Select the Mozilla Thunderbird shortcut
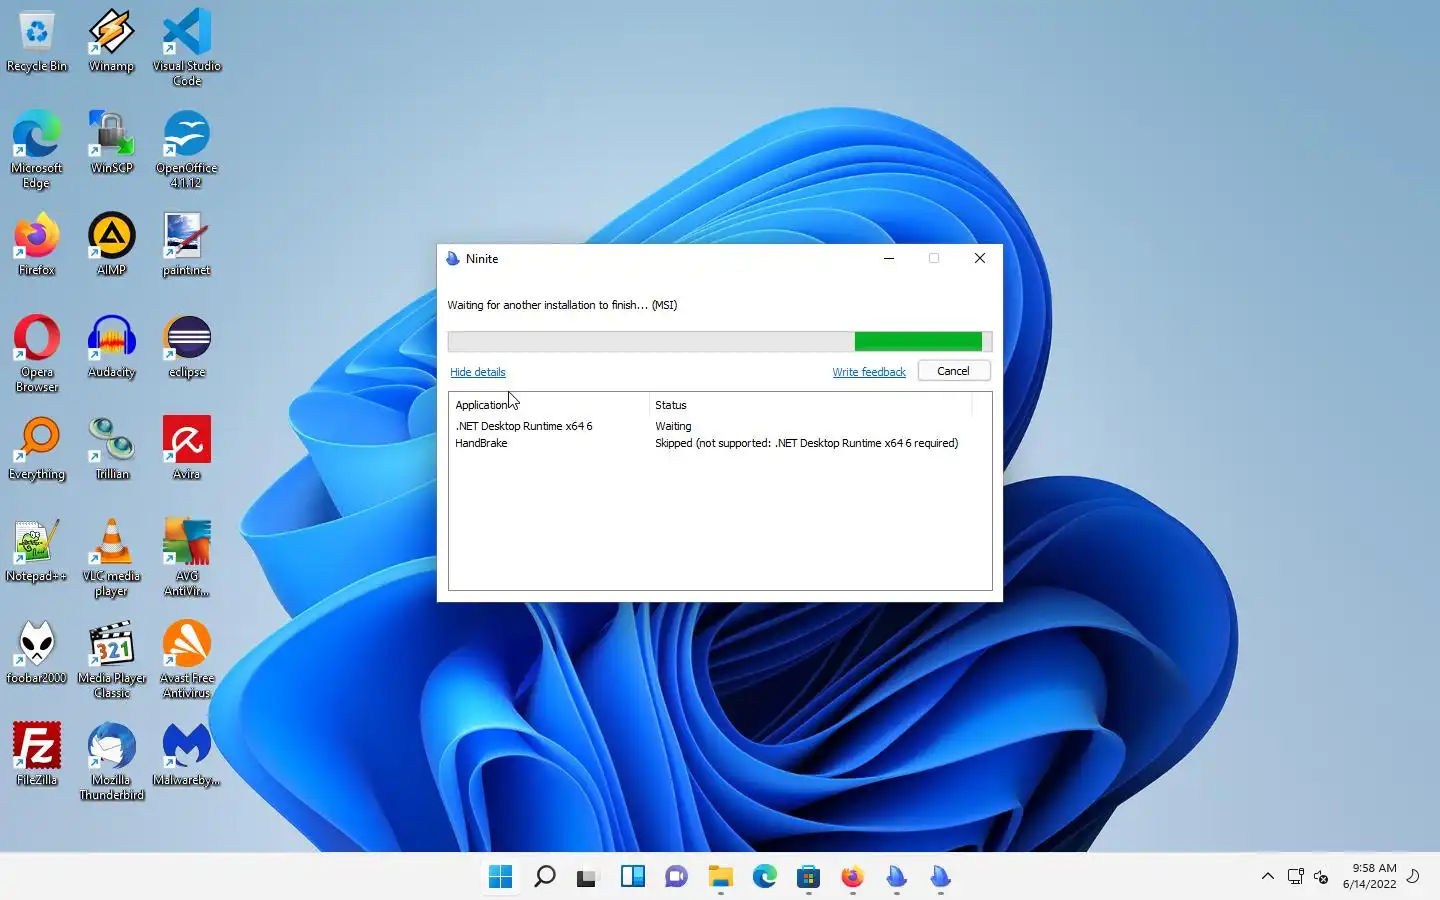1440x900 pixels. 111,762
